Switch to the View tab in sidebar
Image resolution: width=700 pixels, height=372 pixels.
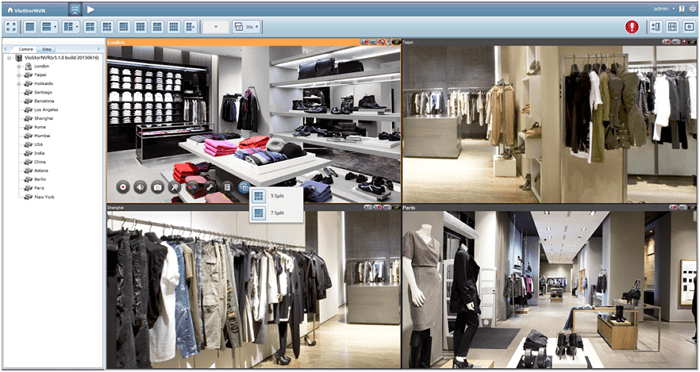pyautogui.click(x=46, y=49)
